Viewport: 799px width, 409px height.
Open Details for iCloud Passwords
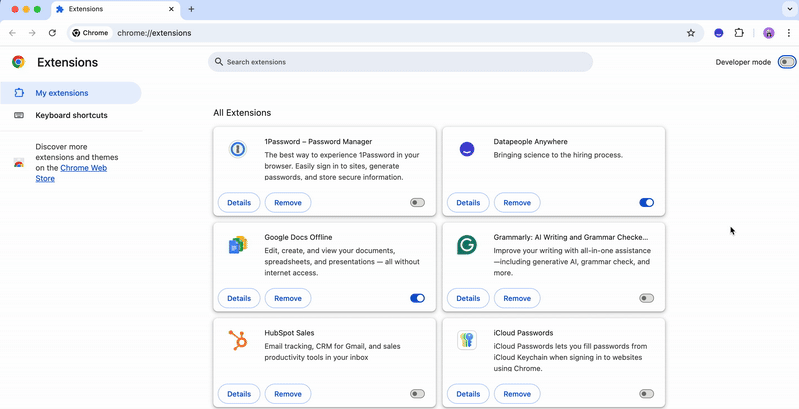(x=468, y=394)
